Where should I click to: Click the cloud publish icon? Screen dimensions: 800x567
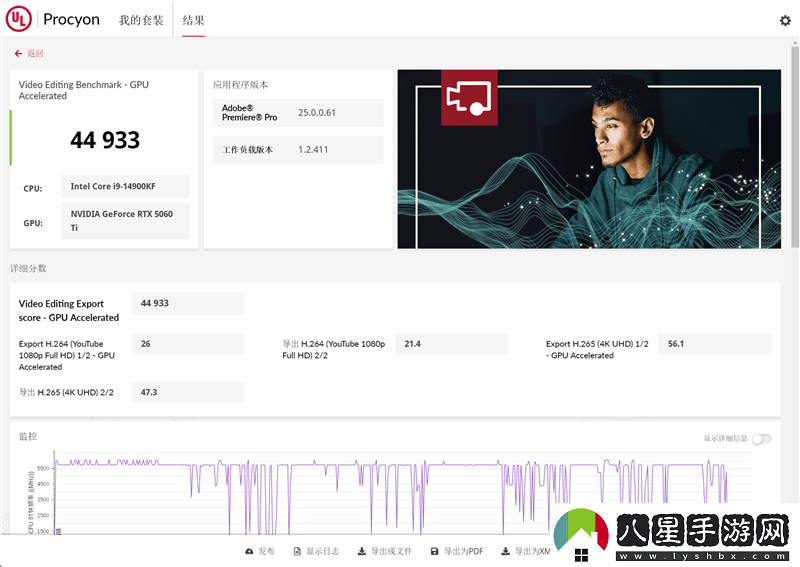click(x=249, y=551)
